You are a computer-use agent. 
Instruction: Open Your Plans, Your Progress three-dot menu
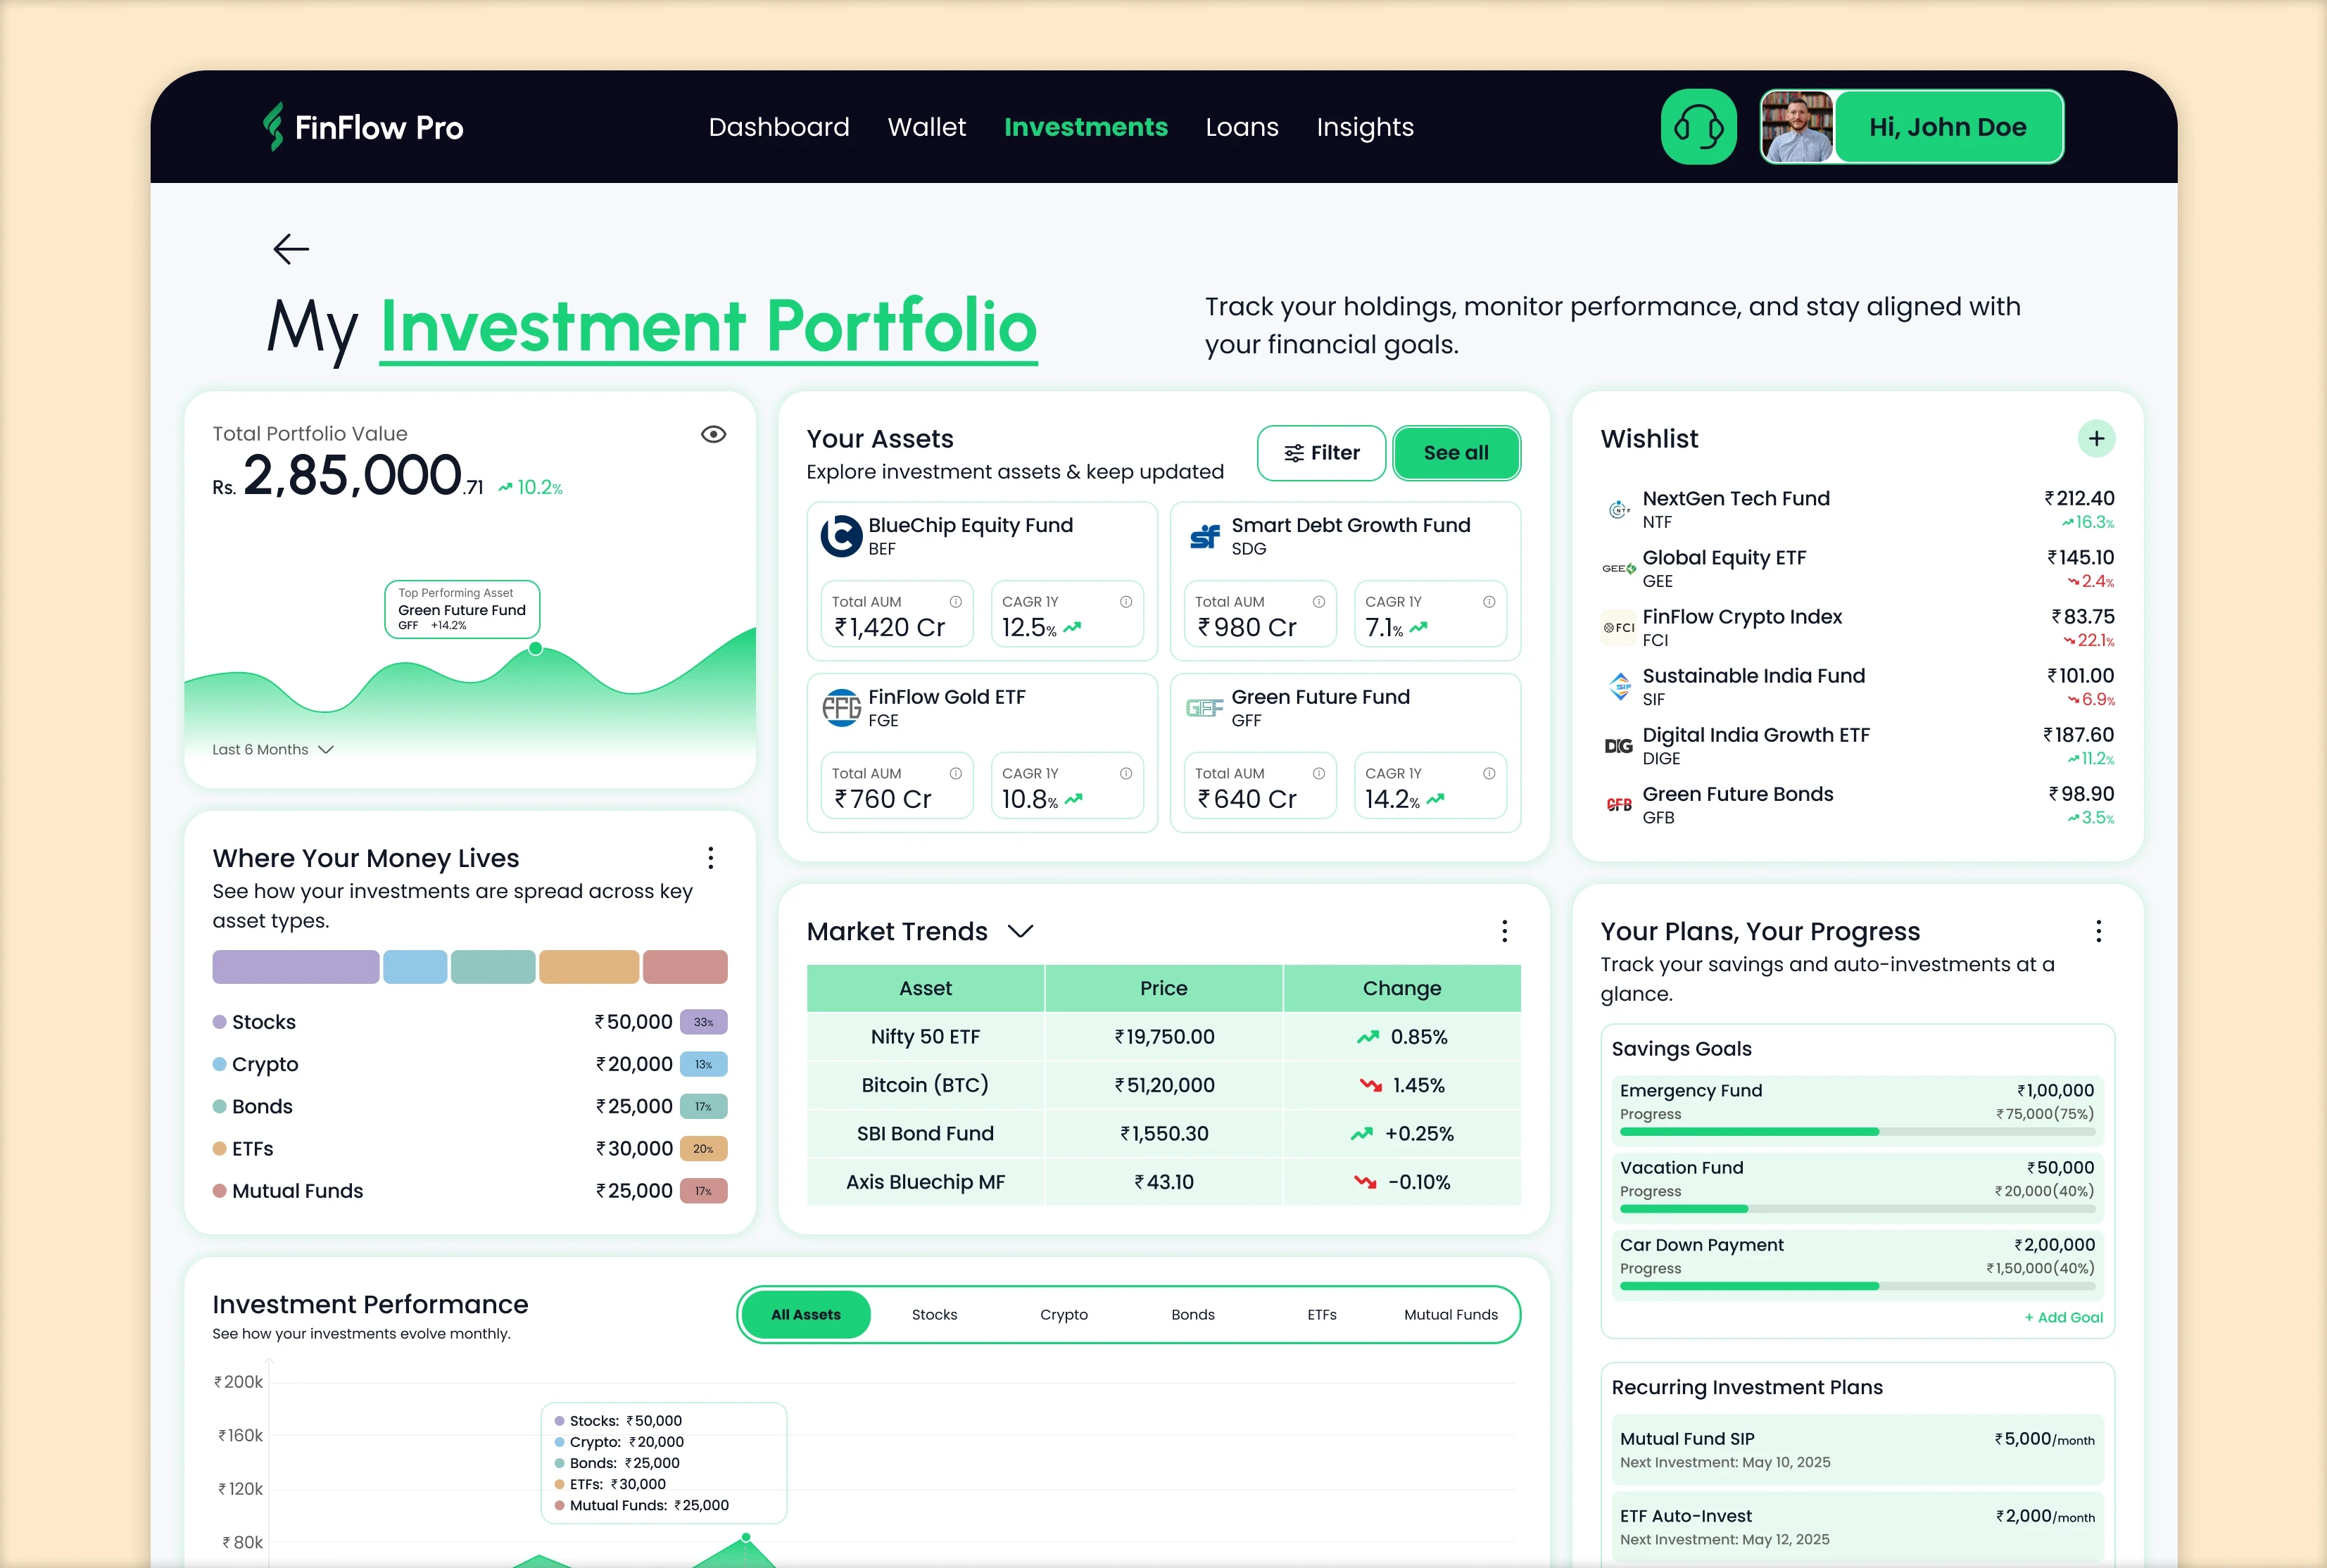point(2098,931)
